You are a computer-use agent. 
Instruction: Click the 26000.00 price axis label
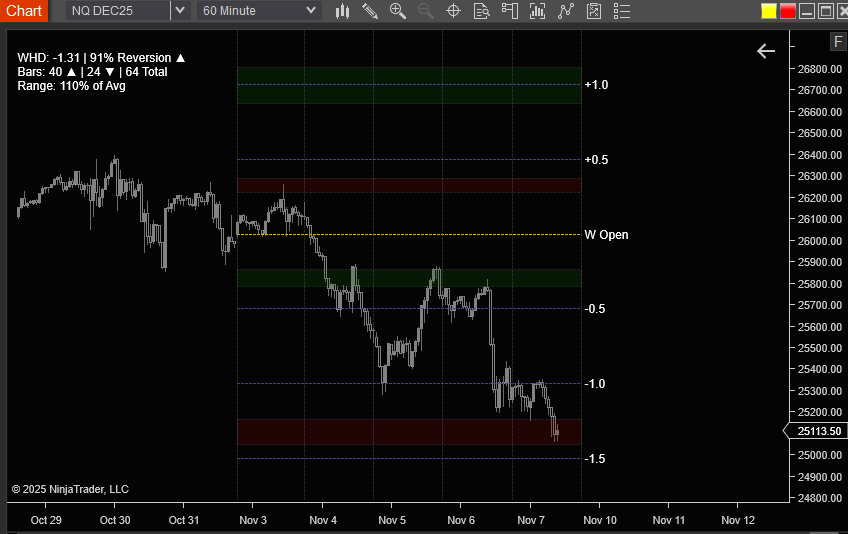(x=820, y=241)
